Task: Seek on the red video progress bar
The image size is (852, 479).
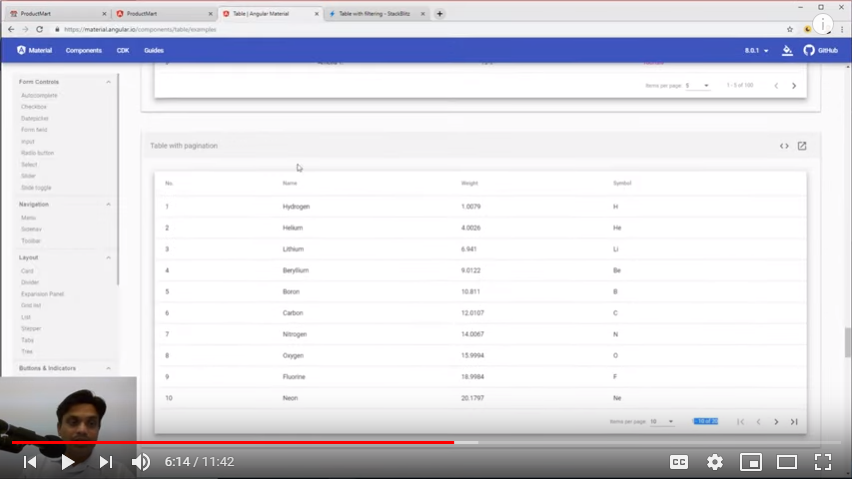Action: pos(300,442)
